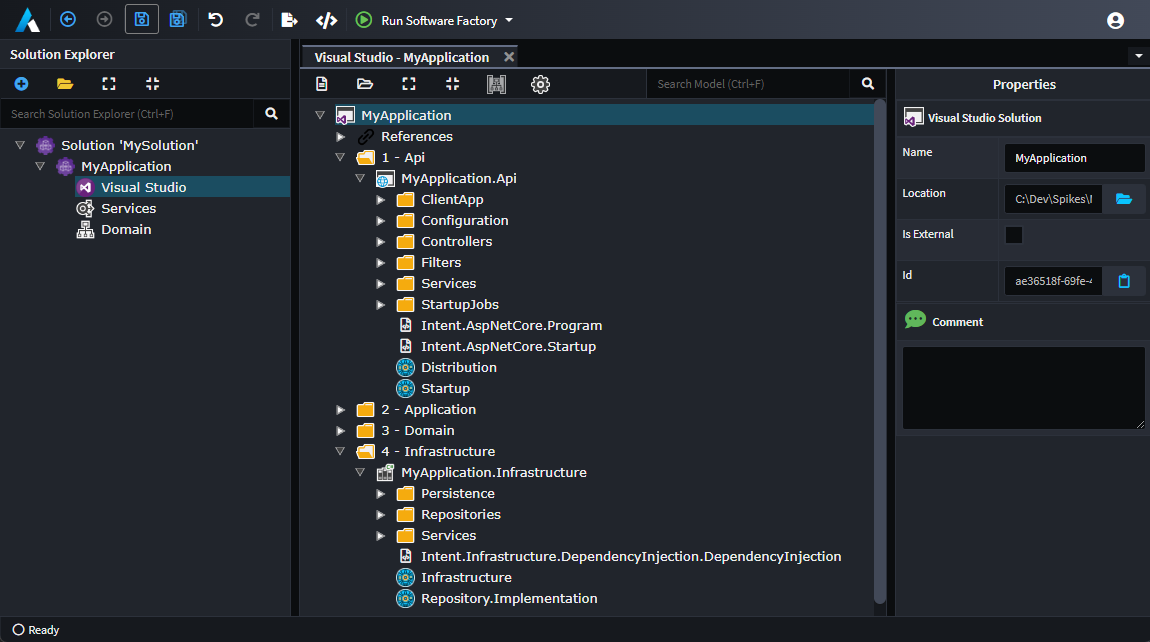Redo the last change

(252, 20)
